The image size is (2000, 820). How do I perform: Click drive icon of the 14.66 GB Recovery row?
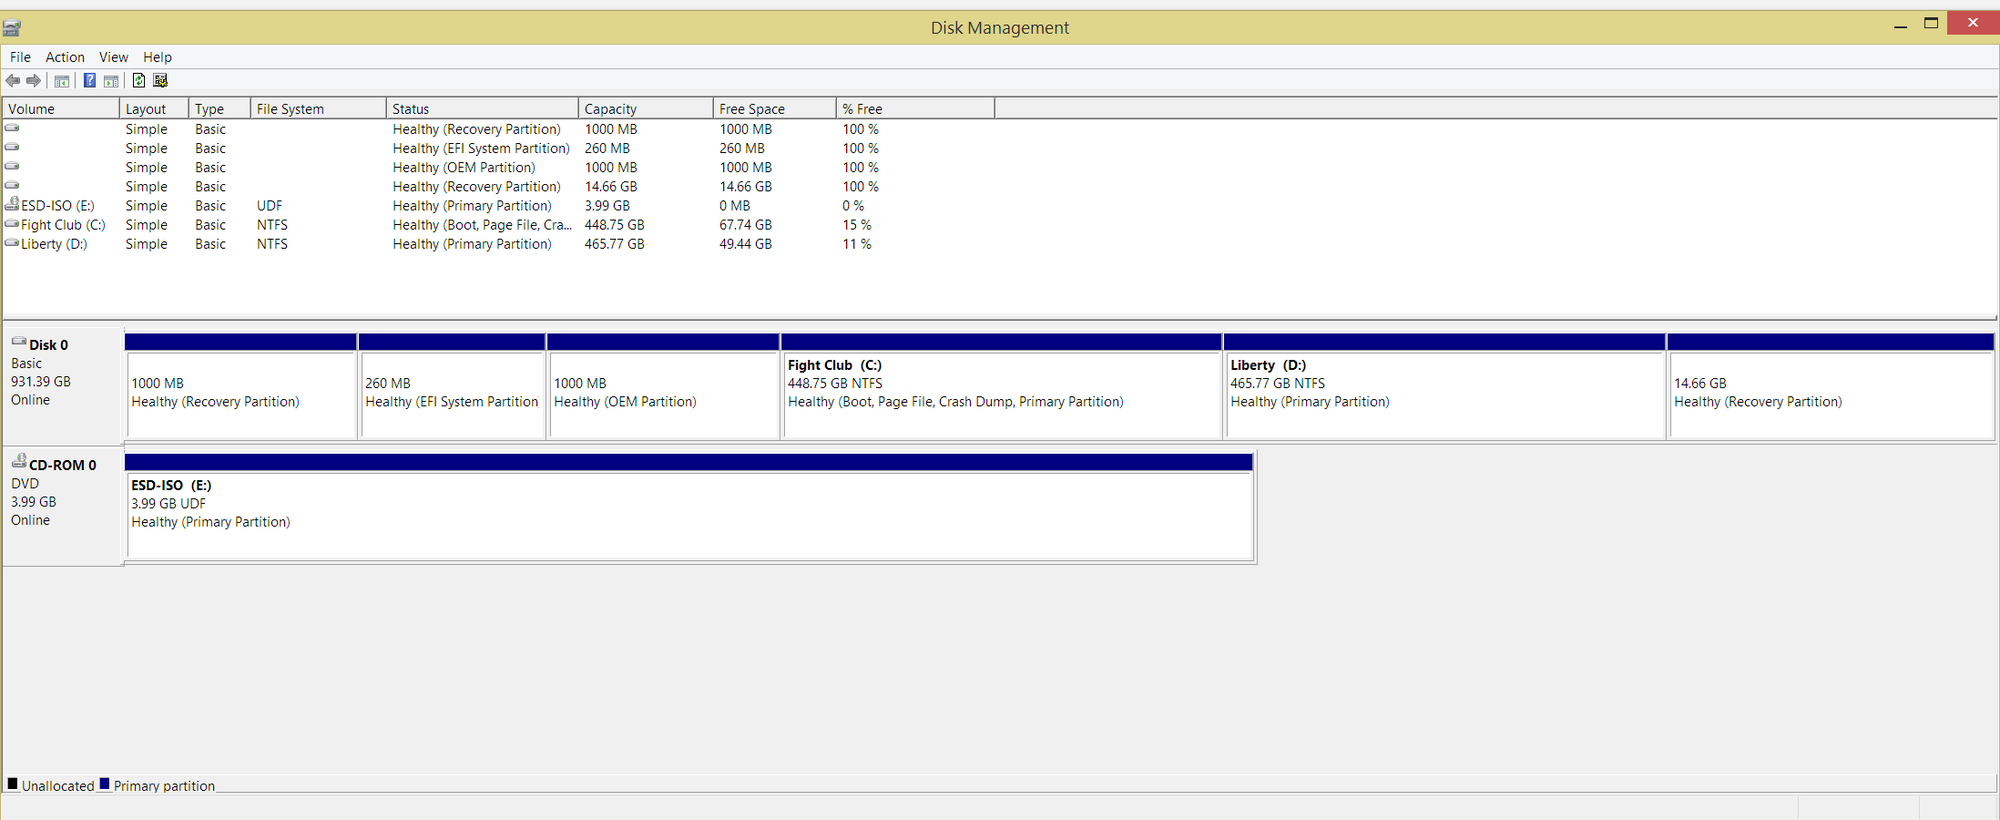(12, 185)
